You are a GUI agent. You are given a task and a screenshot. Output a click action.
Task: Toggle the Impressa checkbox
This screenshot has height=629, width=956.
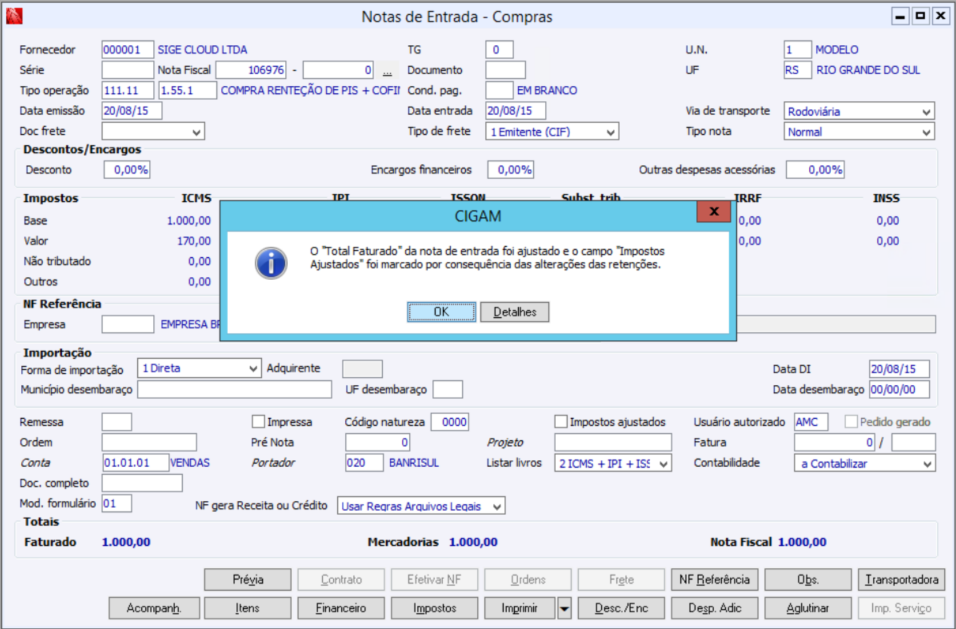[259, 422]
